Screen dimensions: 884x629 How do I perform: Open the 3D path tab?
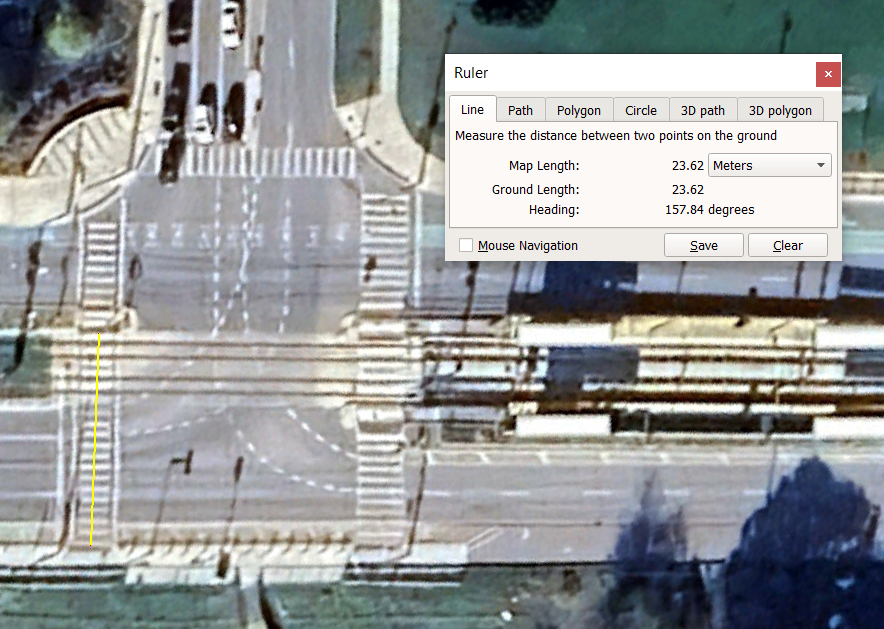(703, 110)
